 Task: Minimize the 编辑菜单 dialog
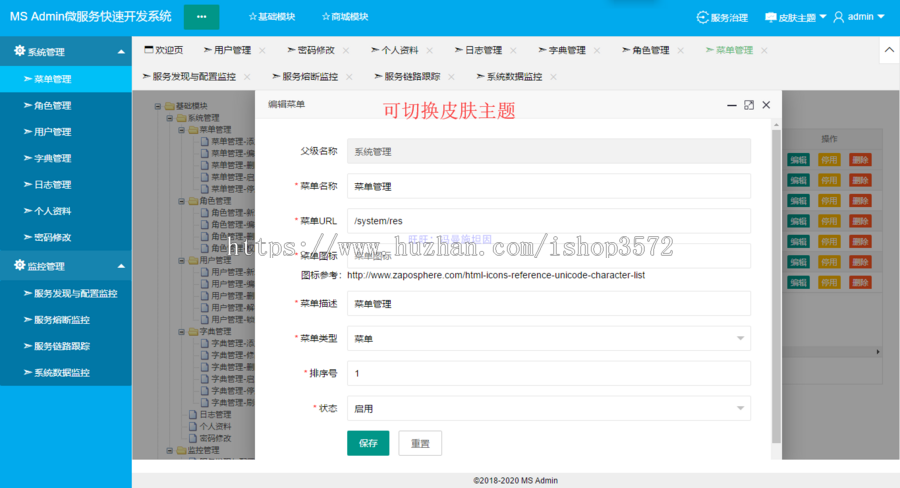pyautogui.click(x=732, y=105)
